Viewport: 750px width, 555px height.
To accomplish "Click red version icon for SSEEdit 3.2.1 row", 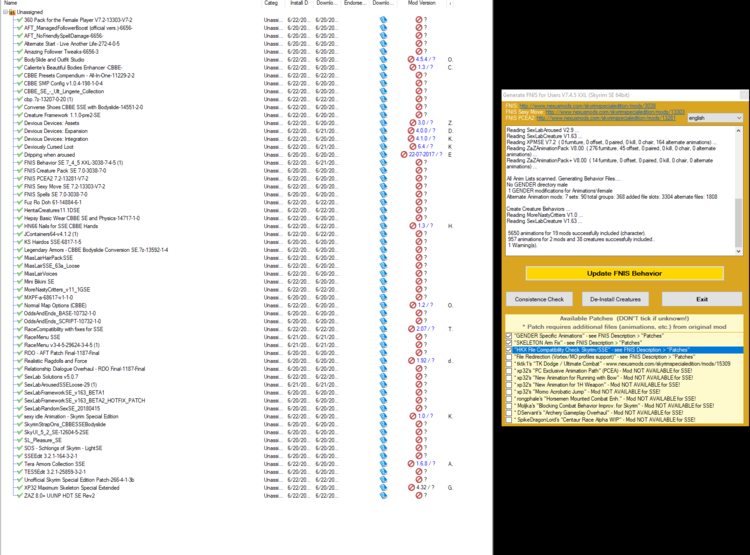I will tap(419, 456).
